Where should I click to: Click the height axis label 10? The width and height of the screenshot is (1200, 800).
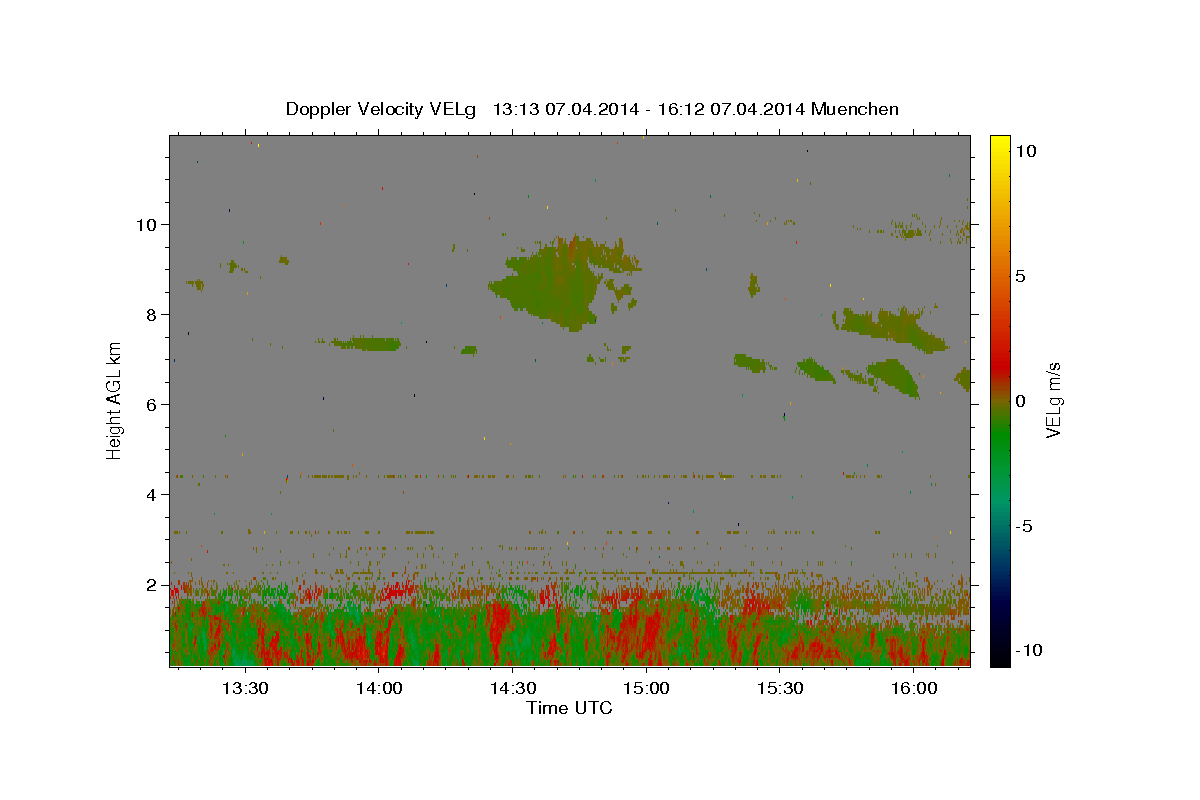click(x=148, y=224)
